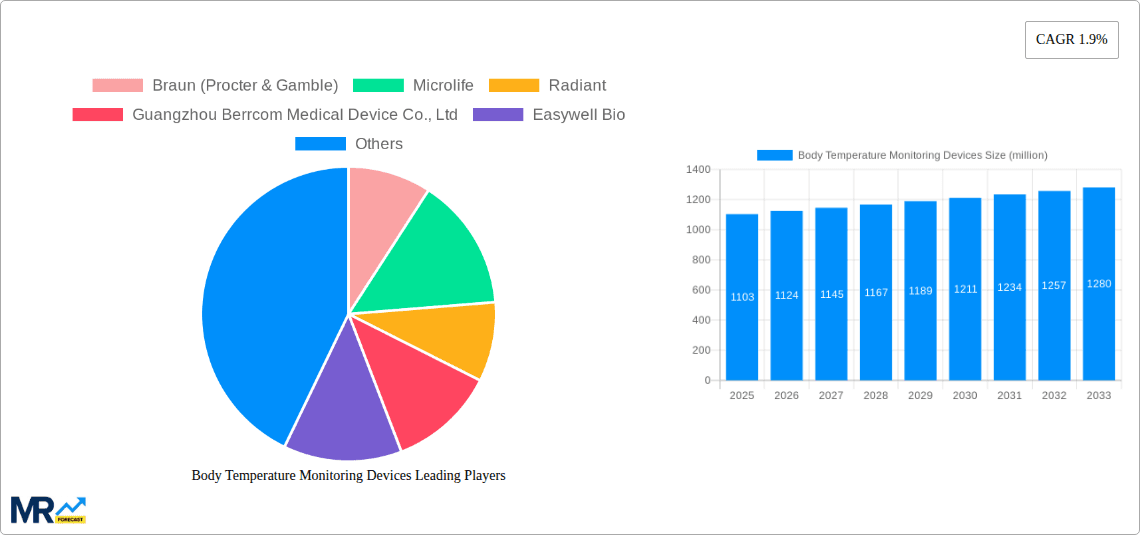Toggle the Others blue legend swatch

(320, 144)
